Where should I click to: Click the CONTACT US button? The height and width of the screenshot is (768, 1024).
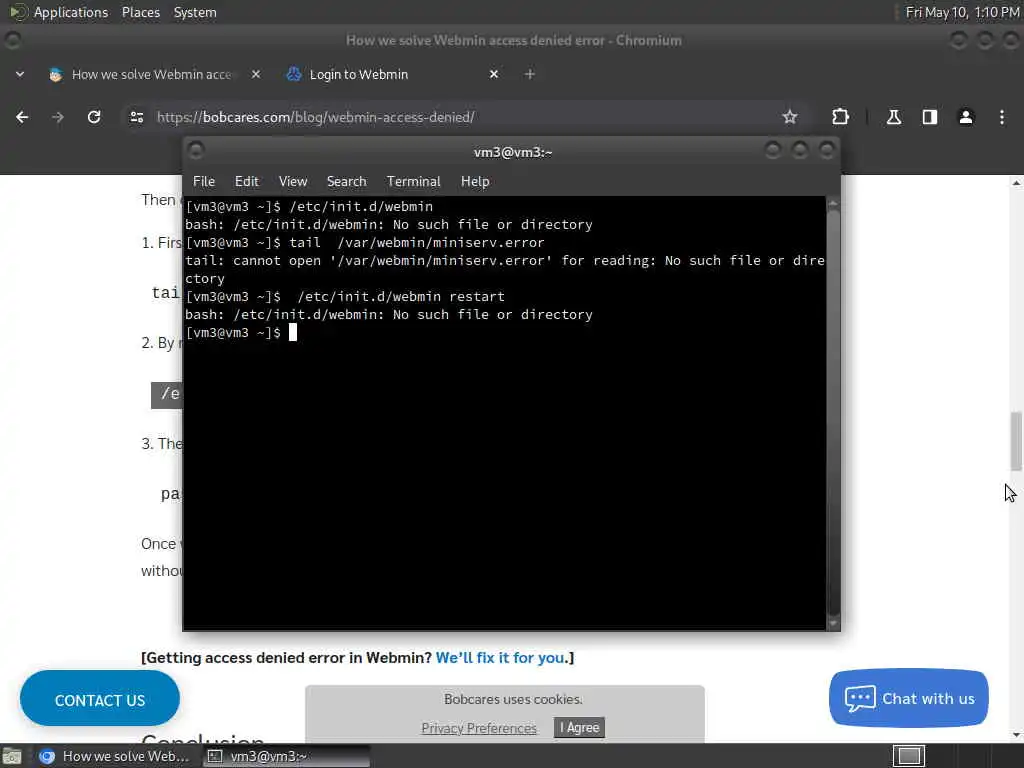pyautogui.click(x=100, y=699)
